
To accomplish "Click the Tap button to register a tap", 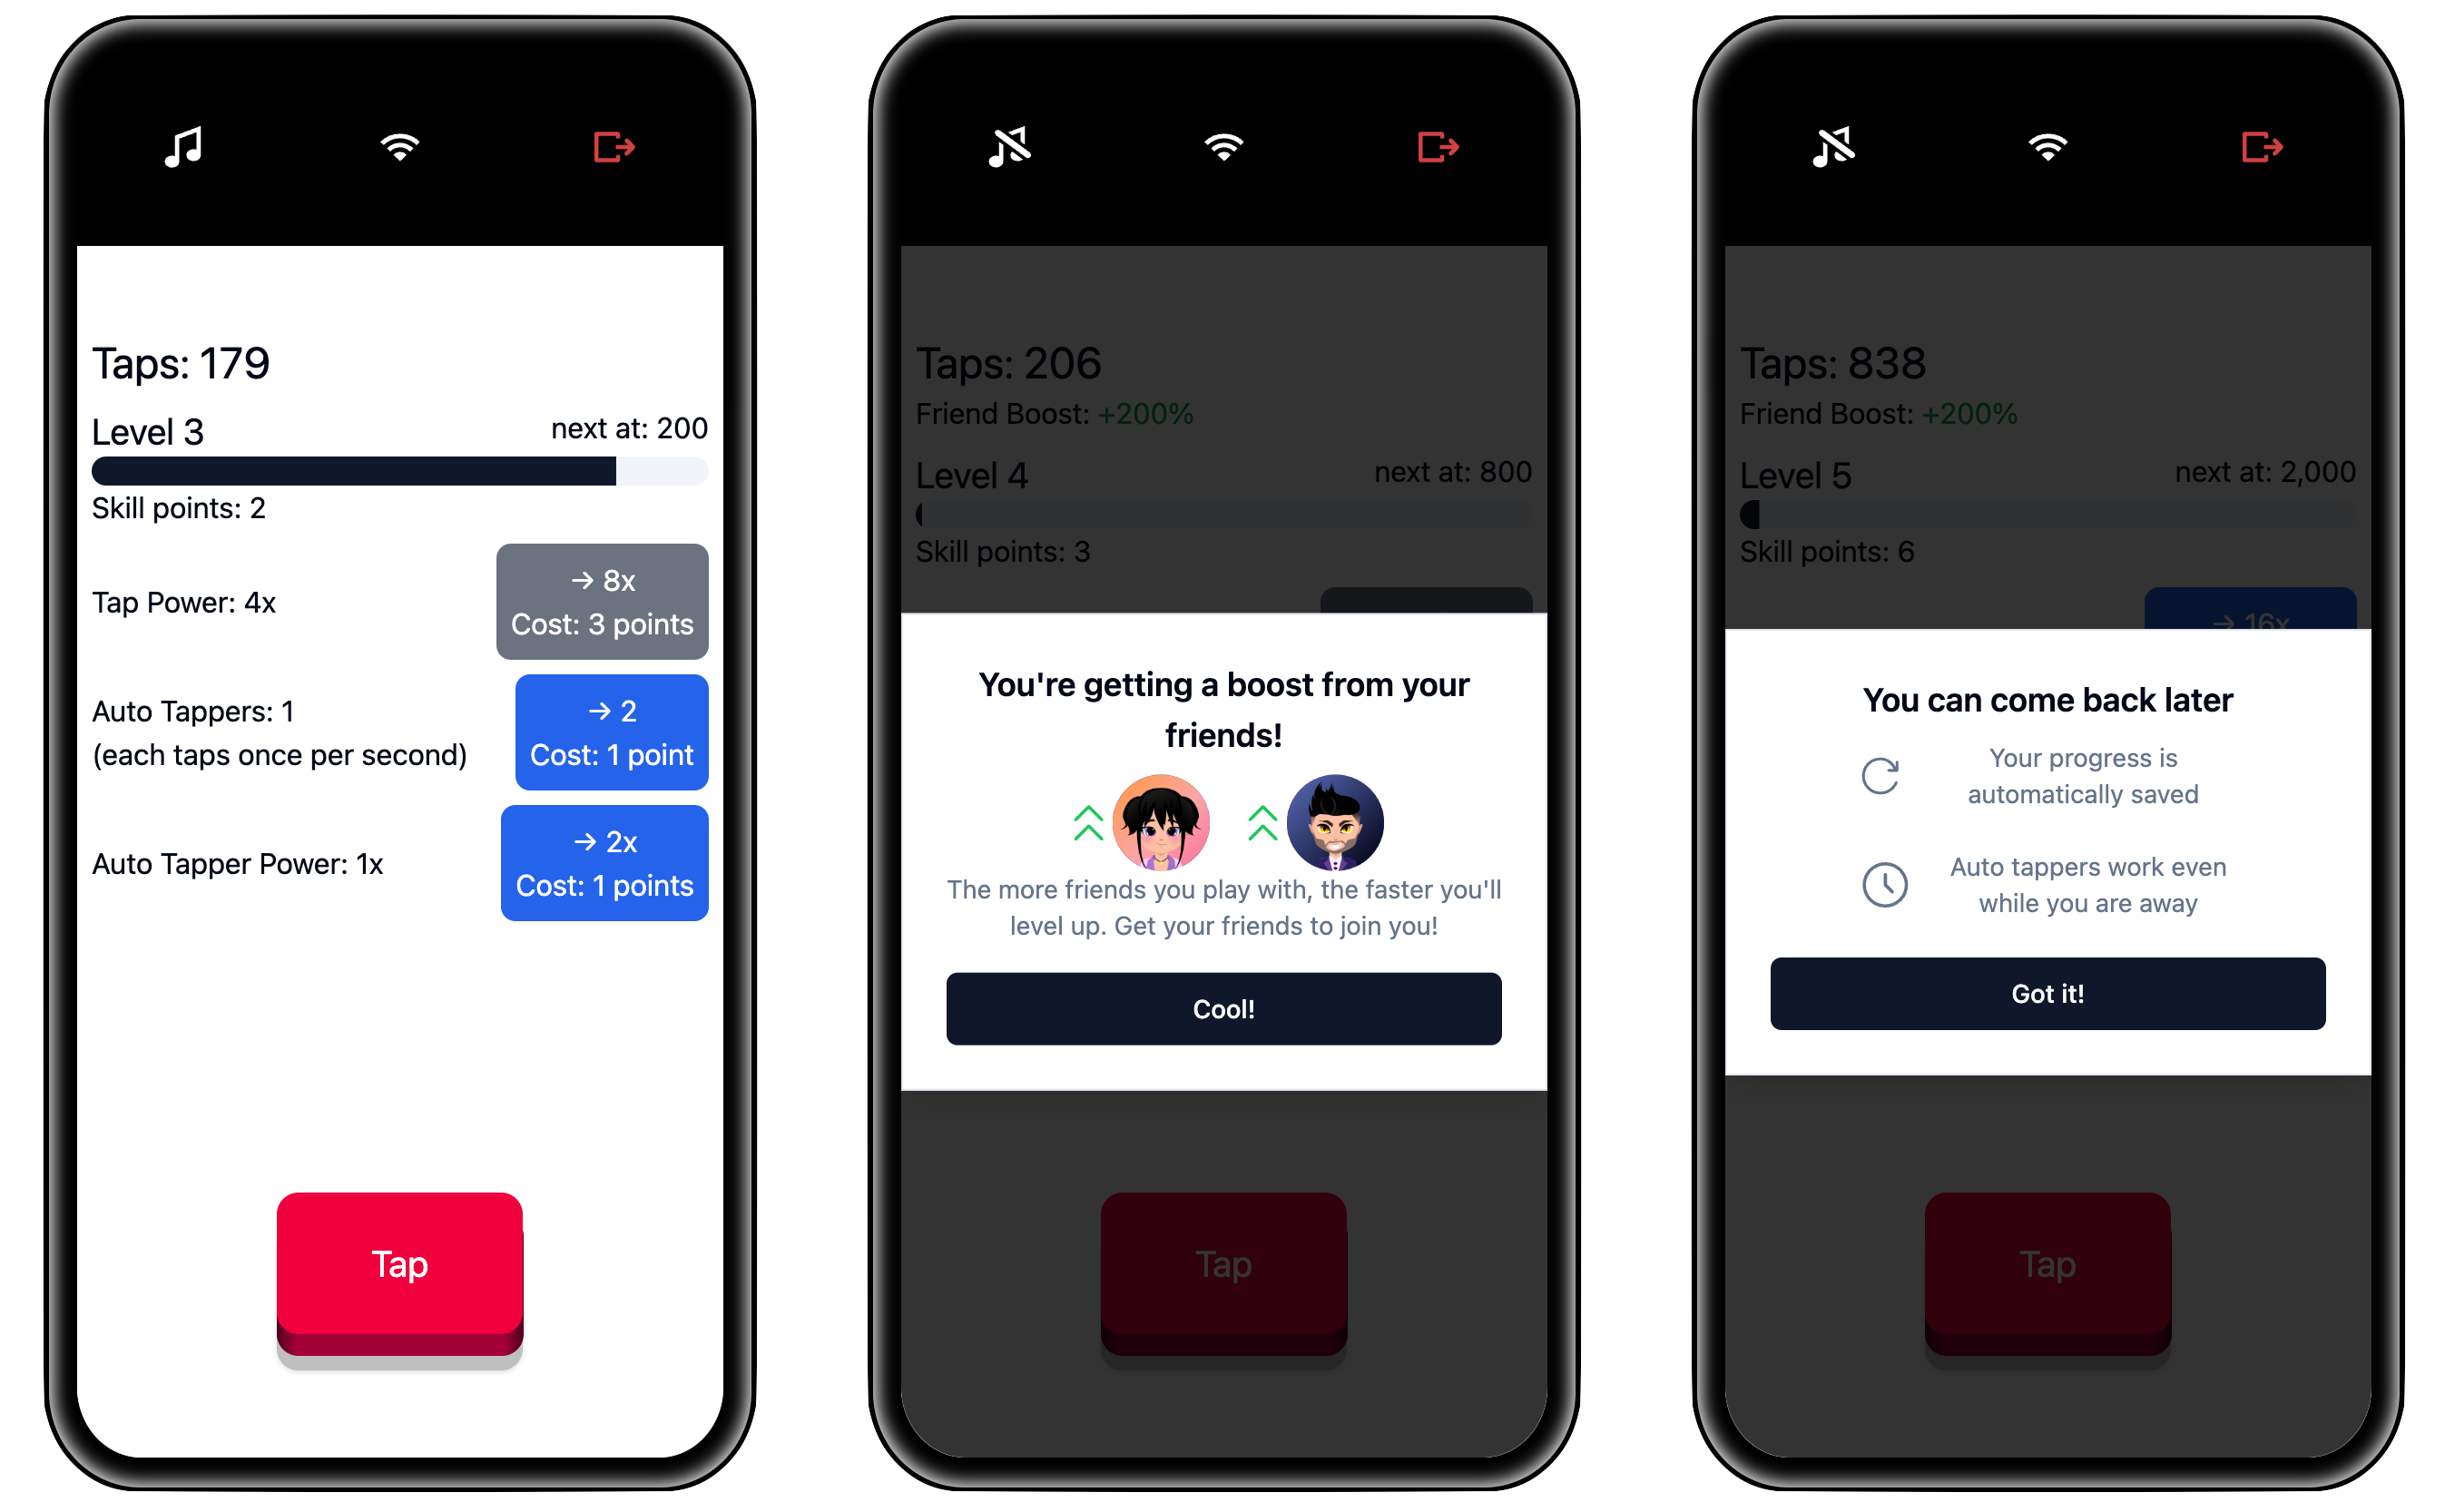I will [x=398, y=1261].
